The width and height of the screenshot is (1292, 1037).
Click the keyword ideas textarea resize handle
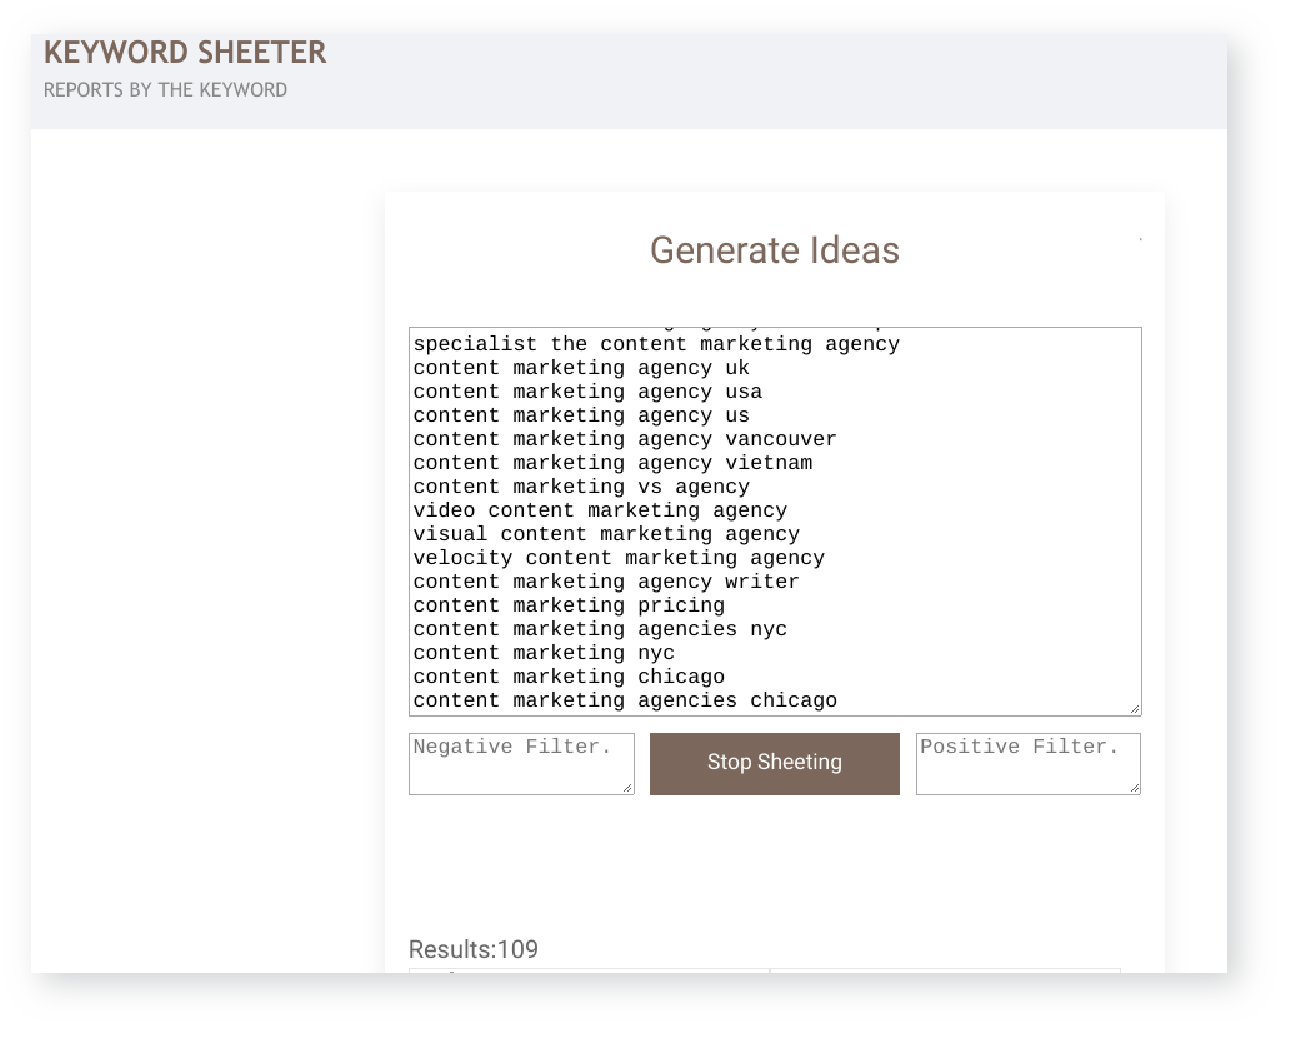[x=1134, y=709]
